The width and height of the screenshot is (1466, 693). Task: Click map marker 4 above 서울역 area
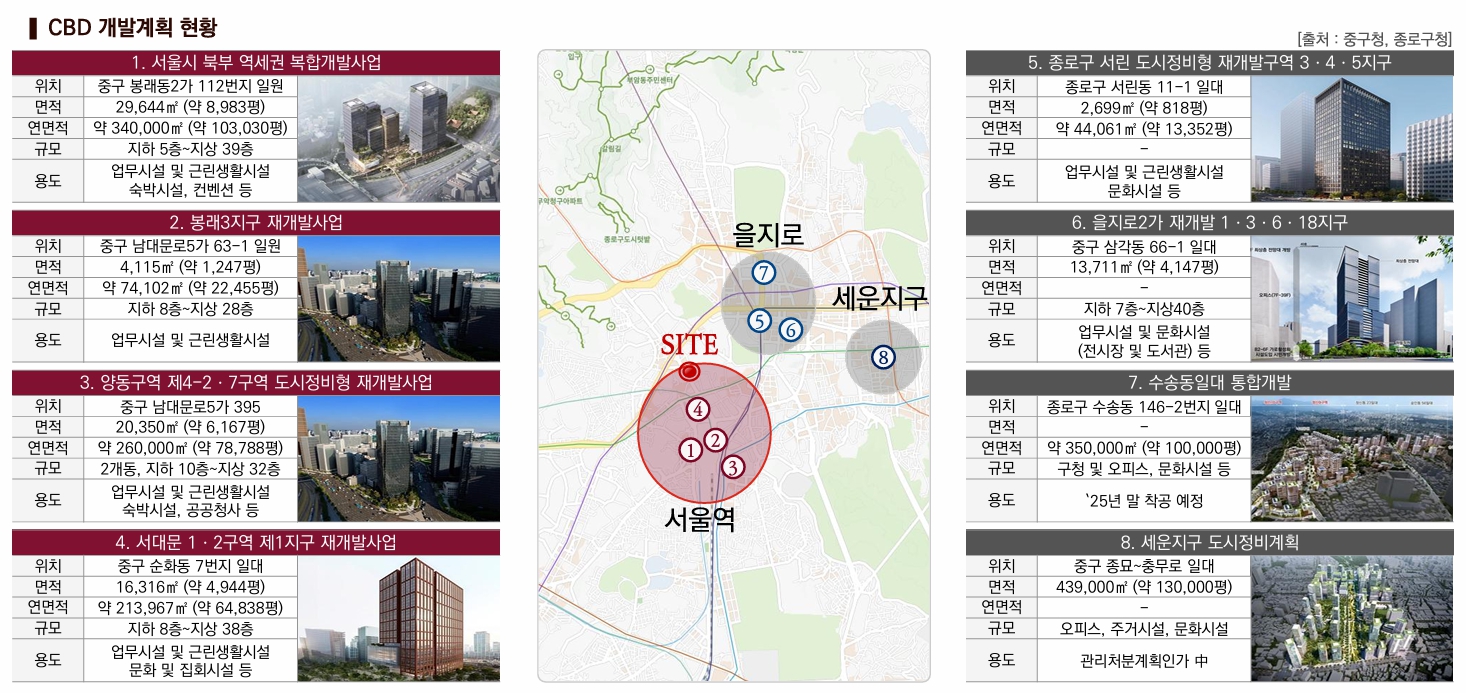coord(696,409)
